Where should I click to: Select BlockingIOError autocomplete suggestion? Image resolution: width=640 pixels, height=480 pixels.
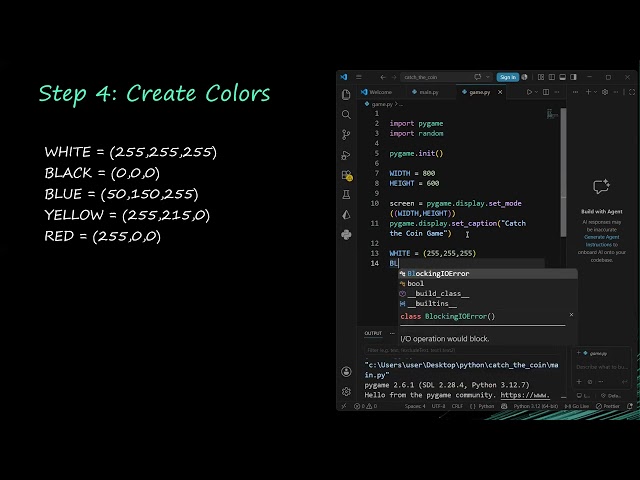point(488,273)
